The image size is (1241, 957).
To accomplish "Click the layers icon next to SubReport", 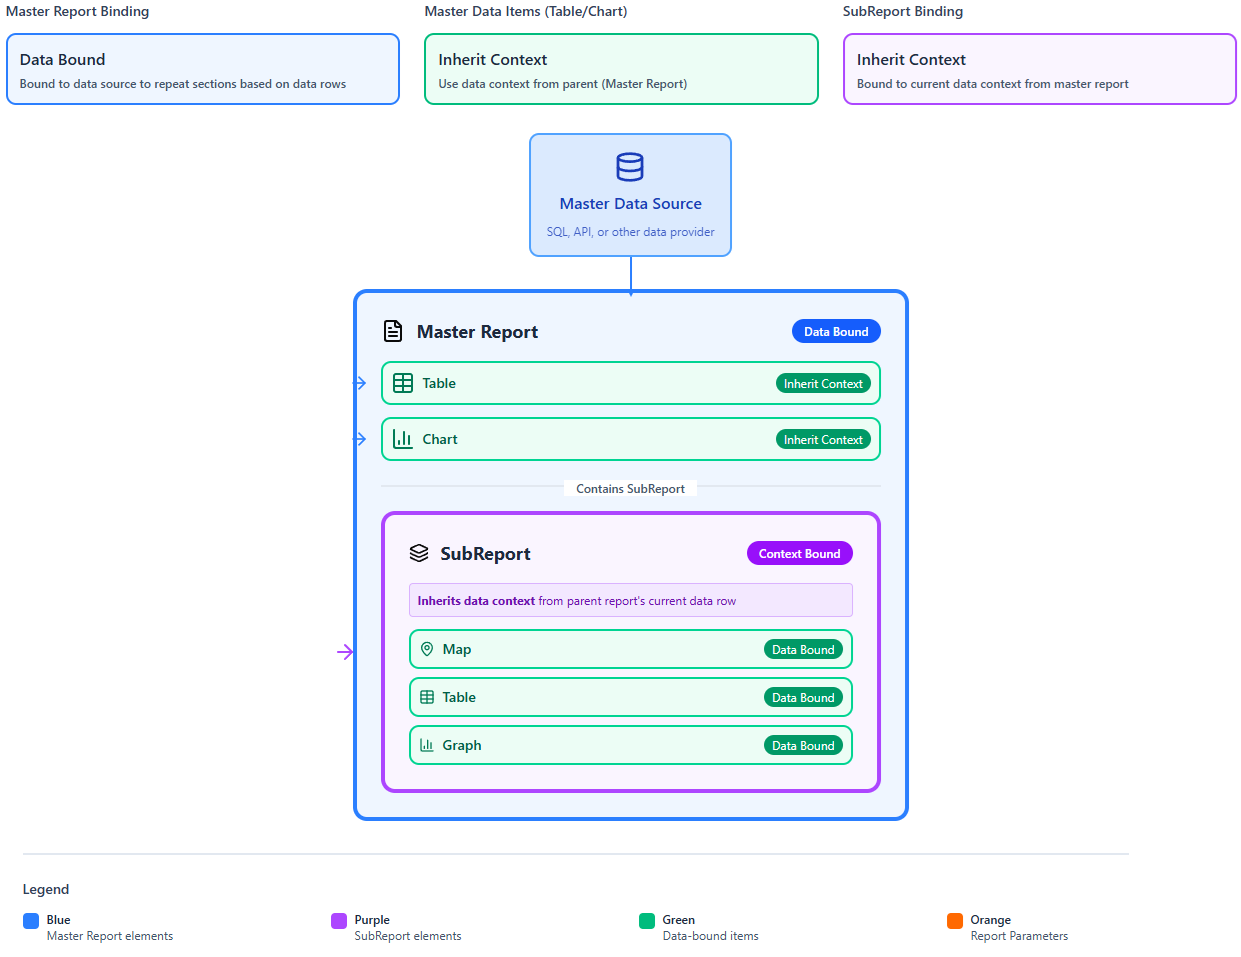I will (x=420, y=553).
